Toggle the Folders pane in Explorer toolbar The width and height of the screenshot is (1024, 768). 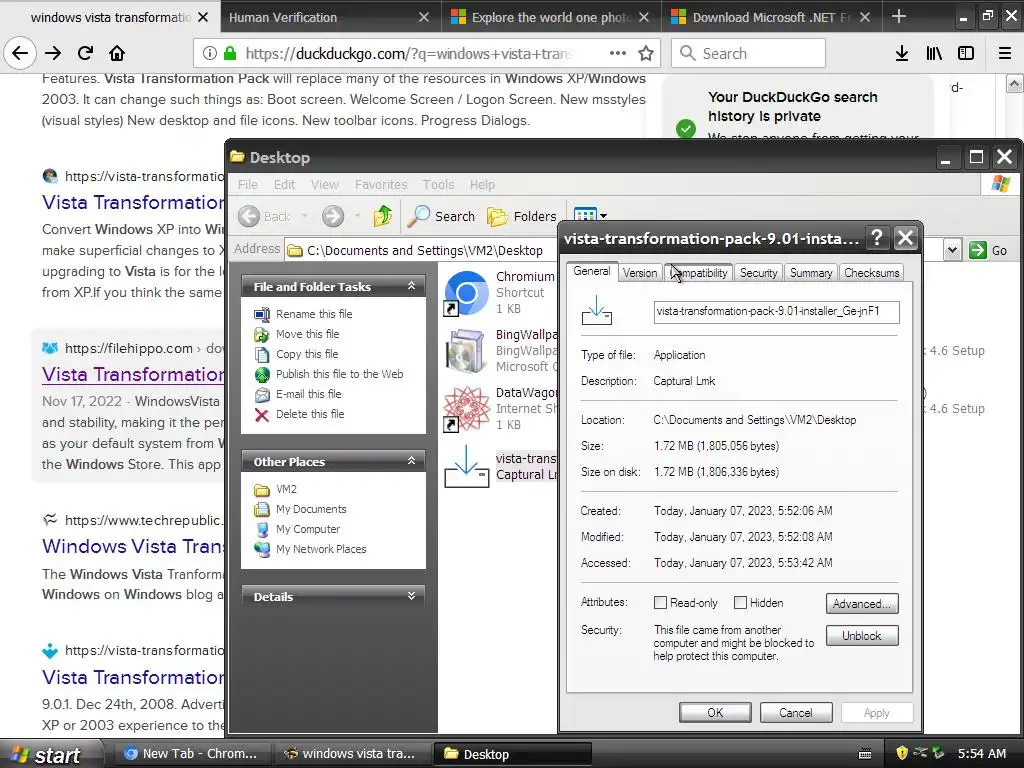click(522, 216)
